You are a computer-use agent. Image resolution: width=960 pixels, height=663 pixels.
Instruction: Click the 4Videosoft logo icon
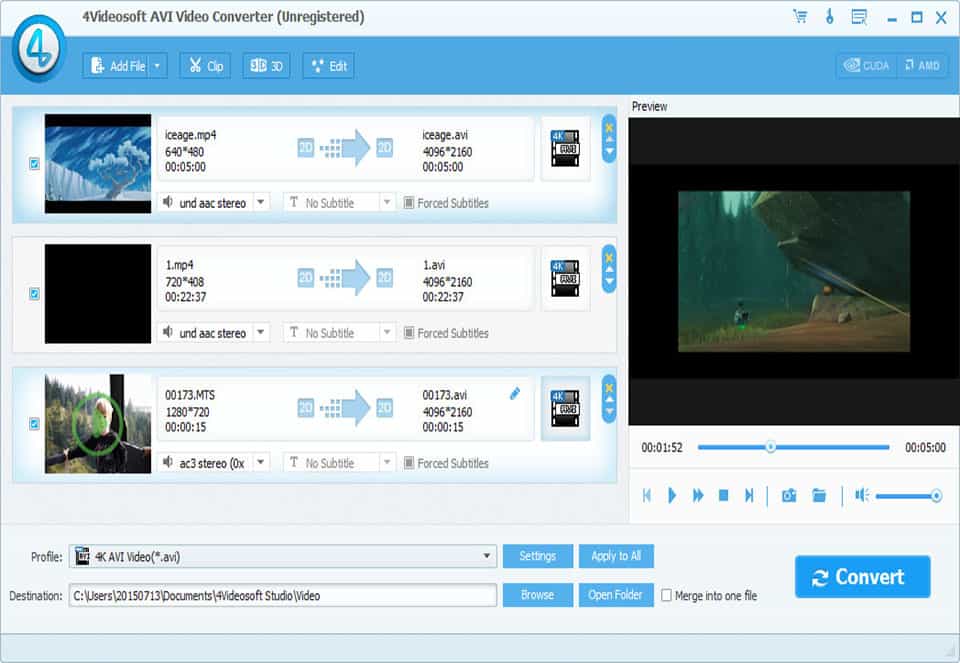pyautogui.click(x=39, y=48)
